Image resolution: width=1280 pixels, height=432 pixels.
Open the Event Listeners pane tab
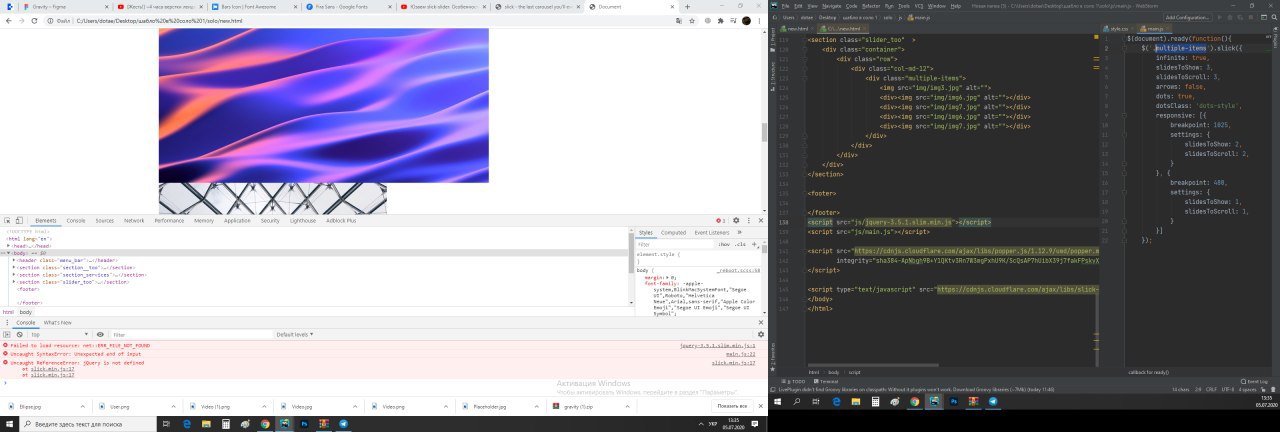pyautogui.click(x=712, y=233)
